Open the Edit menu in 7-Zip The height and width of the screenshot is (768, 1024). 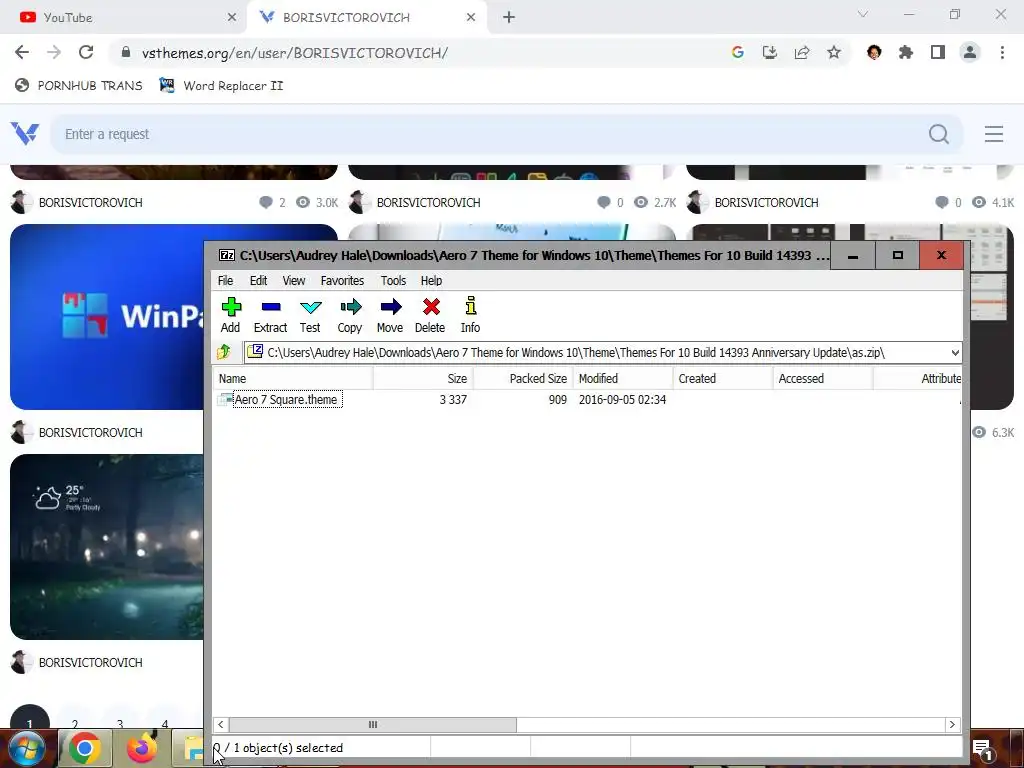coord(259,281)
